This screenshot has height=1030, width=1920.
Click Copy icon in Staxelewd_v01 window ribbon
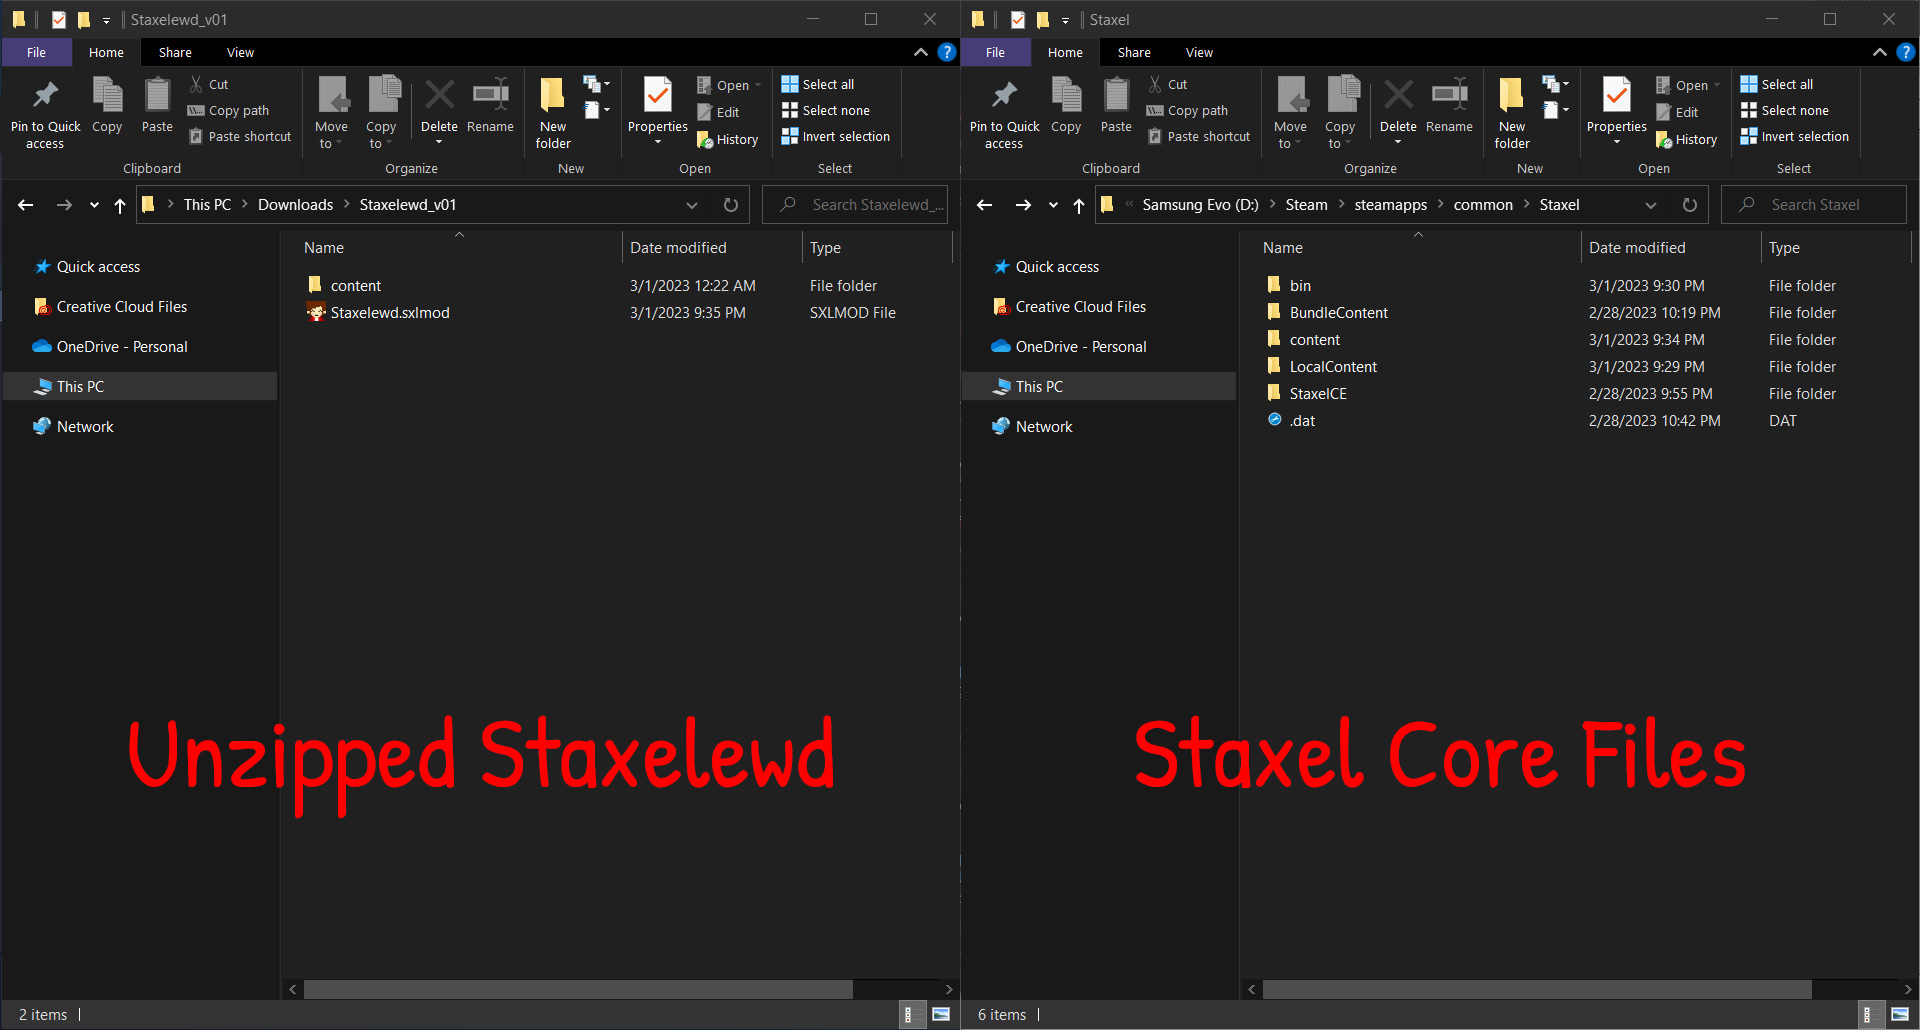(x=107, y=105)
